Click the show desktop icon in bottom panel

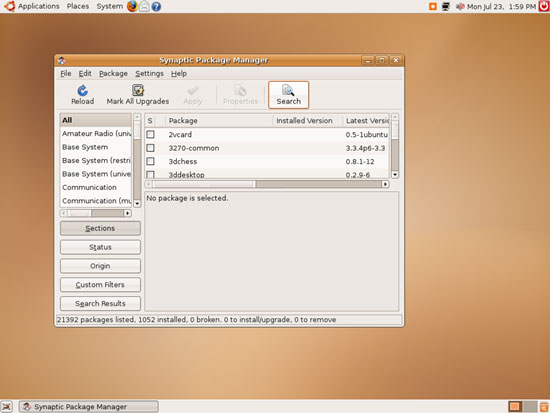coord(7,407)
